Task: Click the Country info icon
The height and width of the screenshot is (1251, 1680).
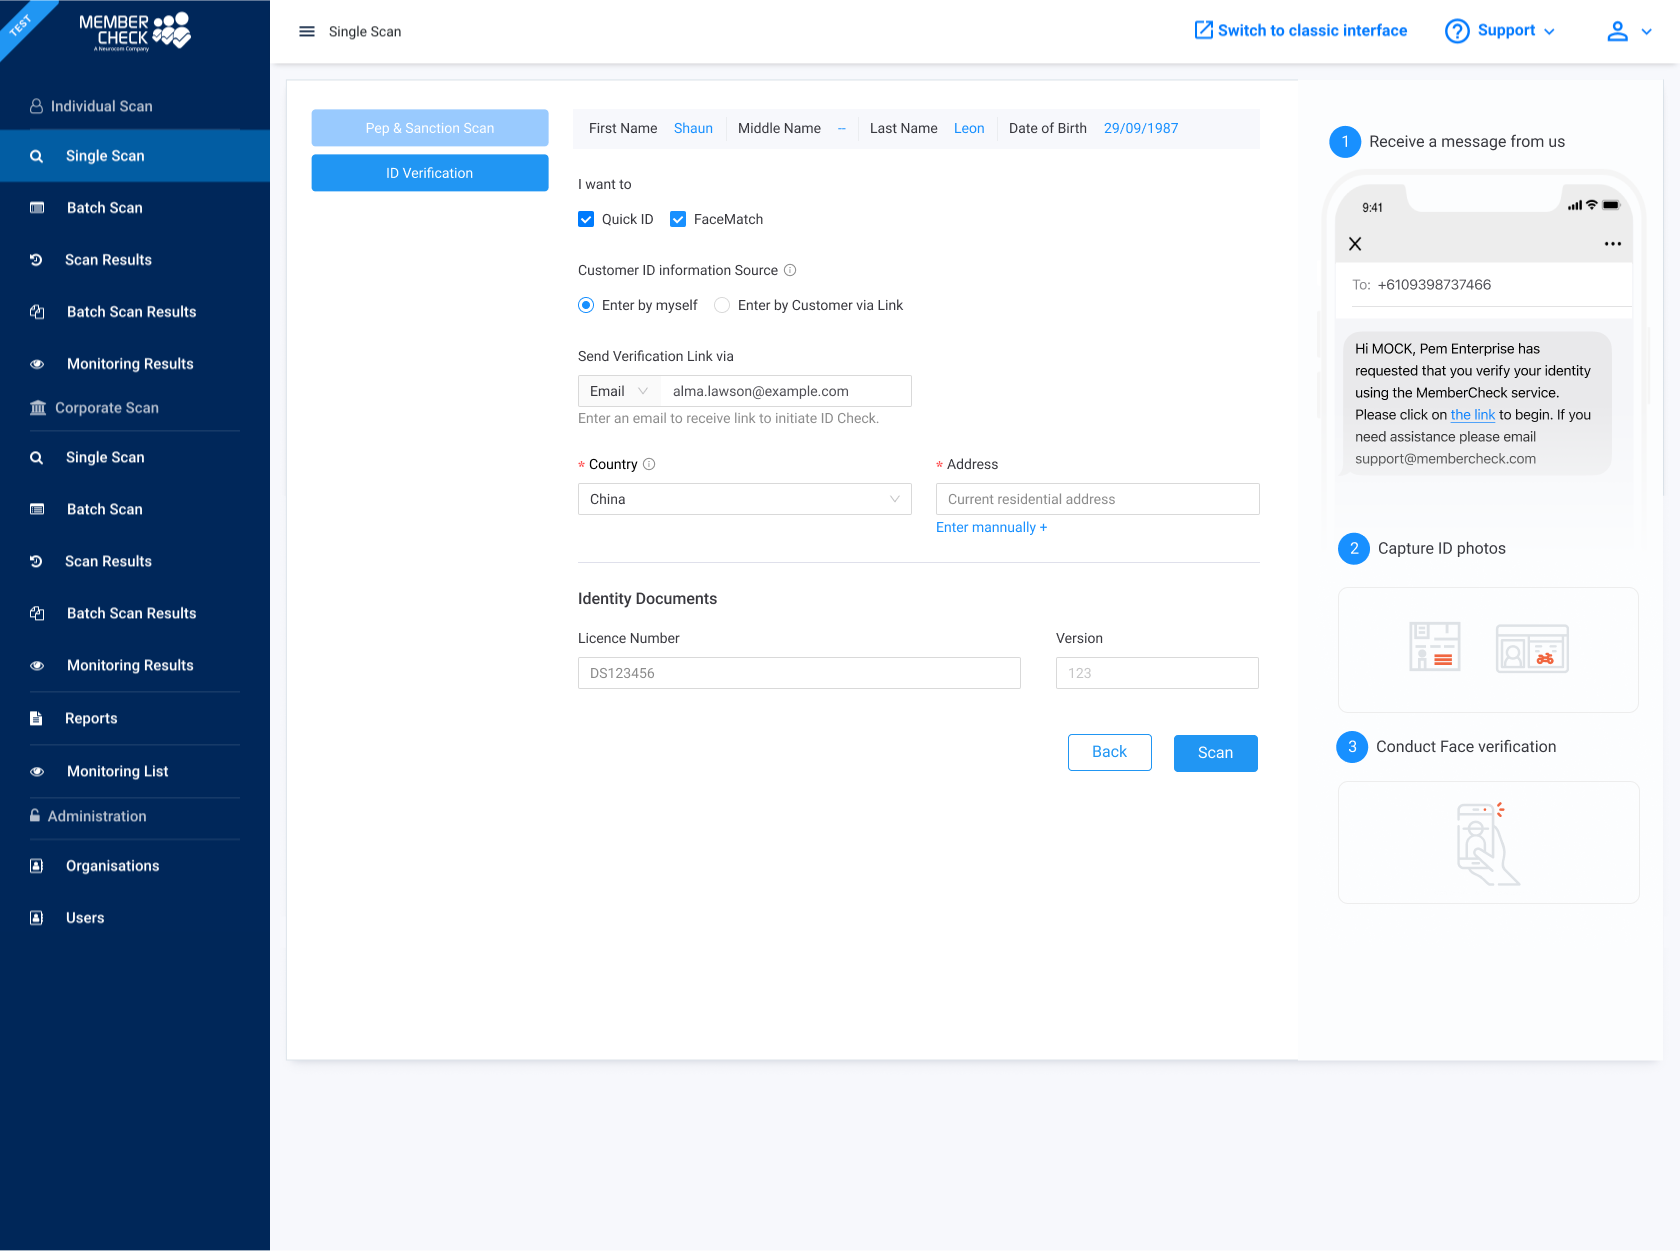Action: pos(649,464)
